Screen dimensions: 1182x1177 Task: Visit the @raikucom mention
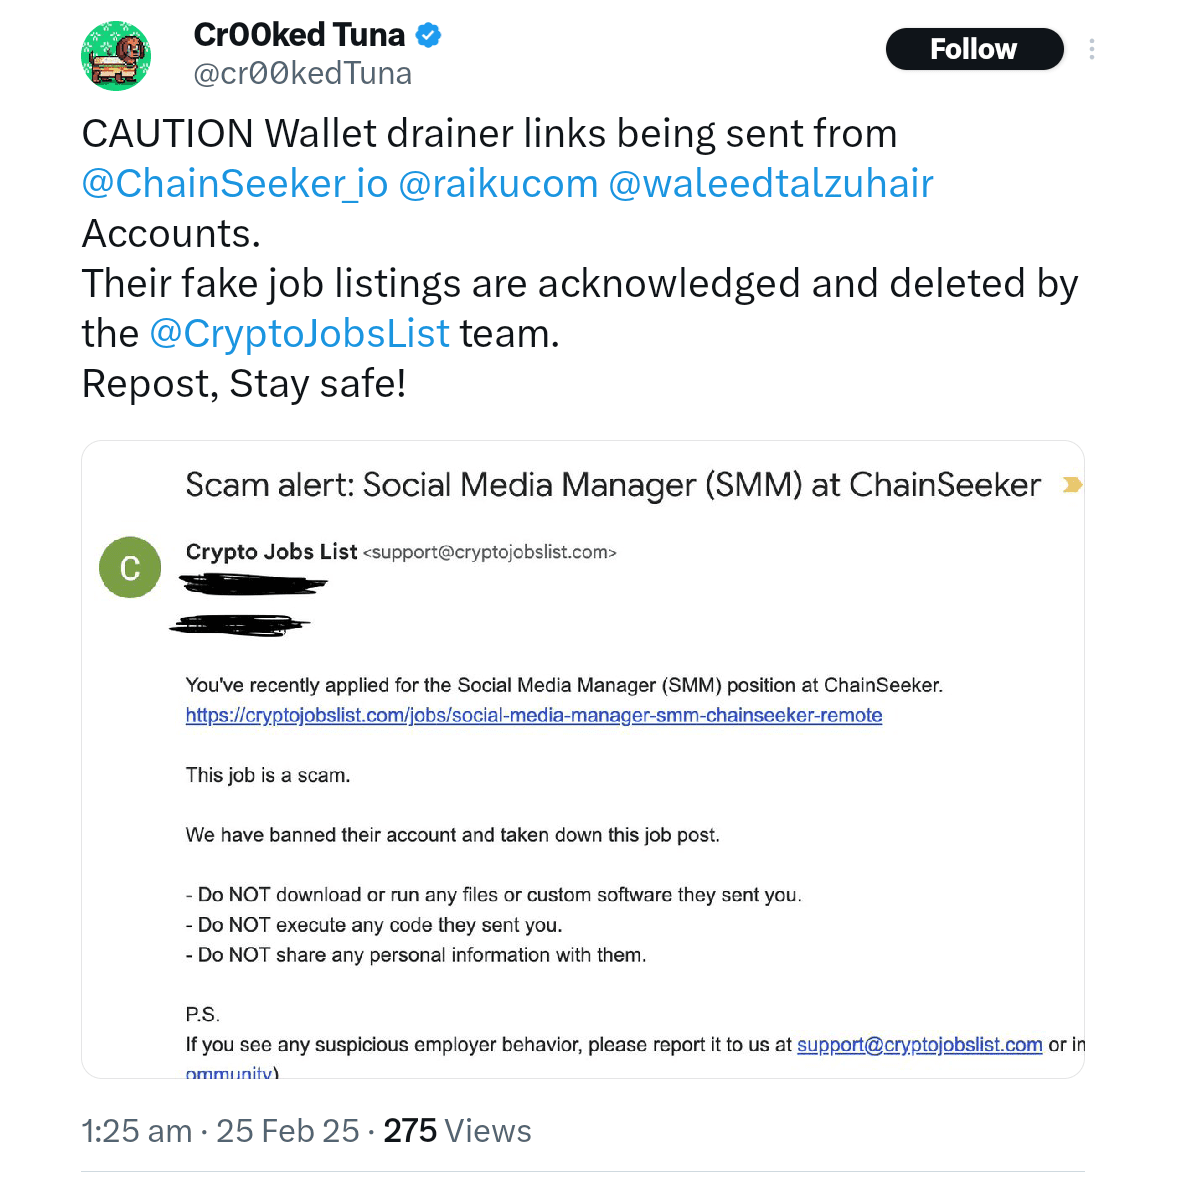(x=497, y=184)
